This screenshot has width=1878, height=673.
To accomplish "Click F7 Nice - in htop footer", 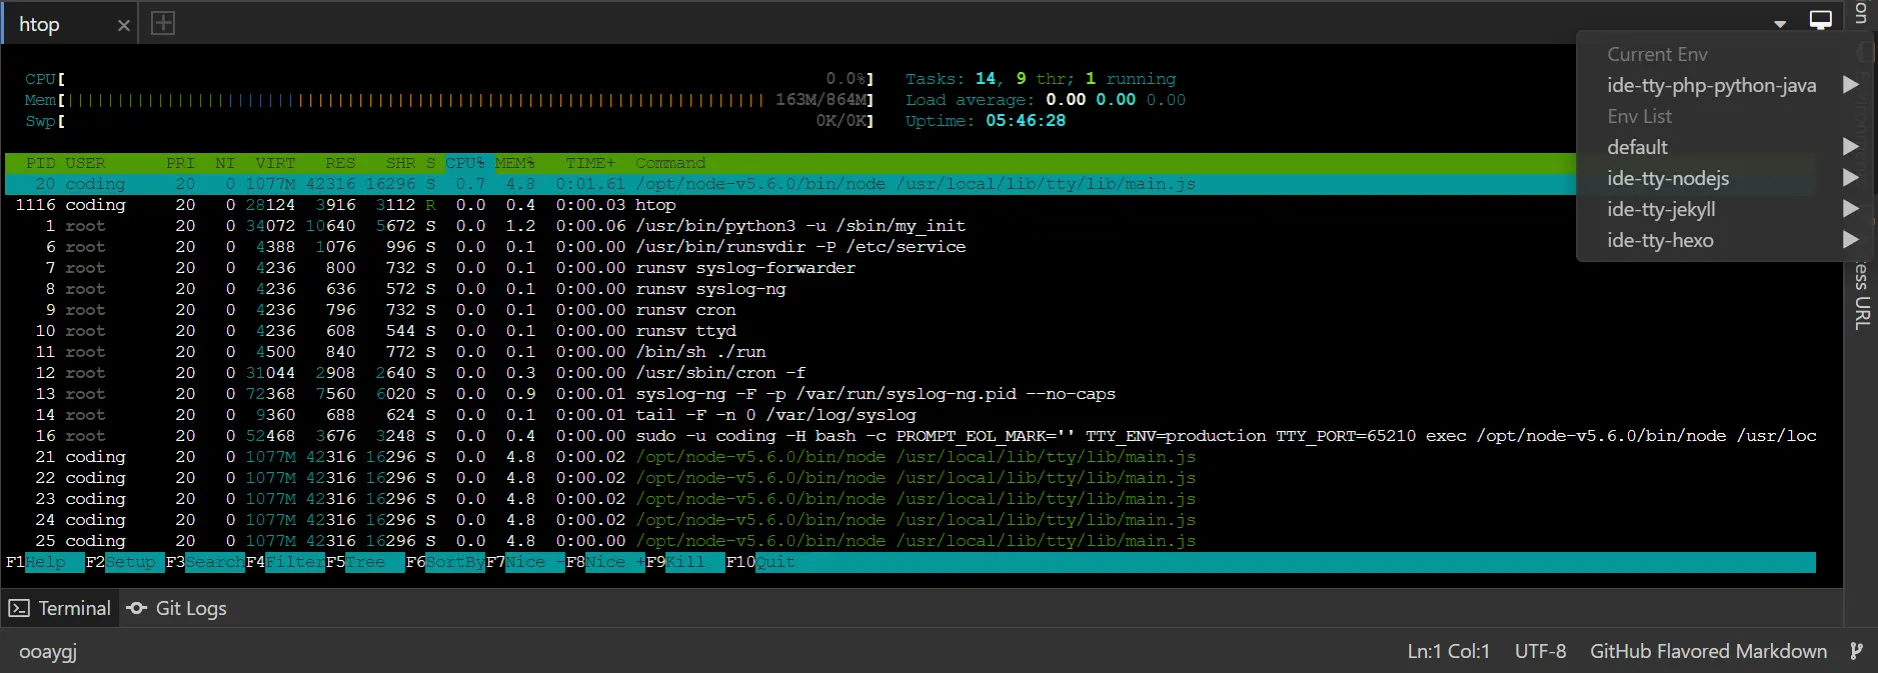I will point(525,562).
